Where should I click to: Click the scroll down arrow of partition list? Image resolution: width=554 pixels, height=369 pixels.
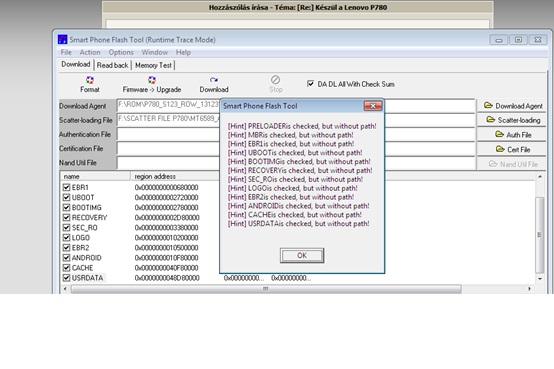(x=540, y=279)
